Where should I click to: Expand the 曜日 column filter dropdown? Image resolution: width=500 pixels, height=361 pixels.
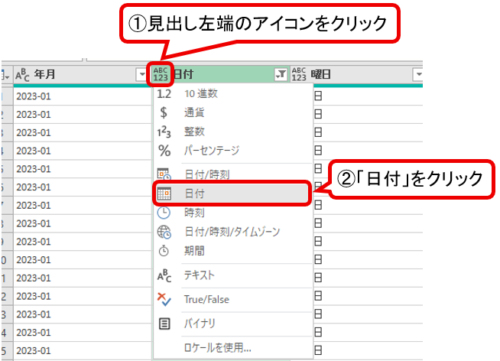click(418, 74)
